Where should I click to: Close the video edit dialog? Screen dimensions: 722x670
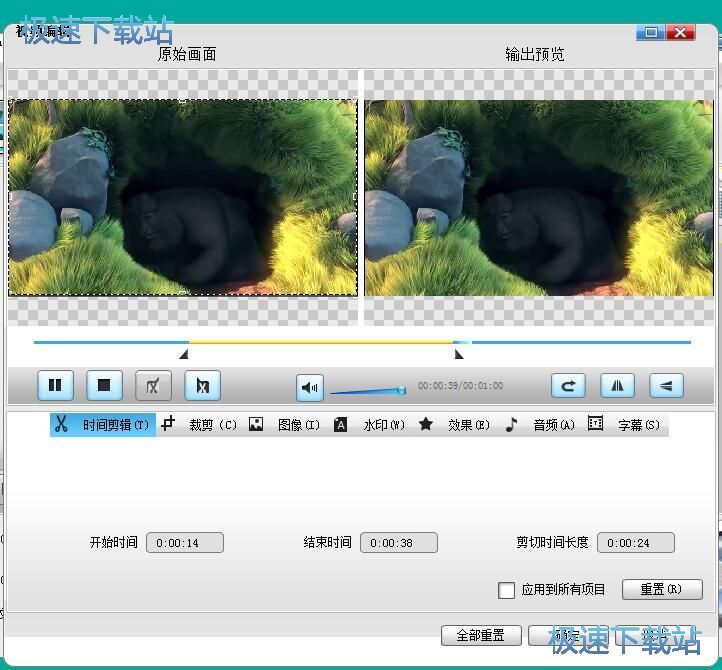[680, 32]
